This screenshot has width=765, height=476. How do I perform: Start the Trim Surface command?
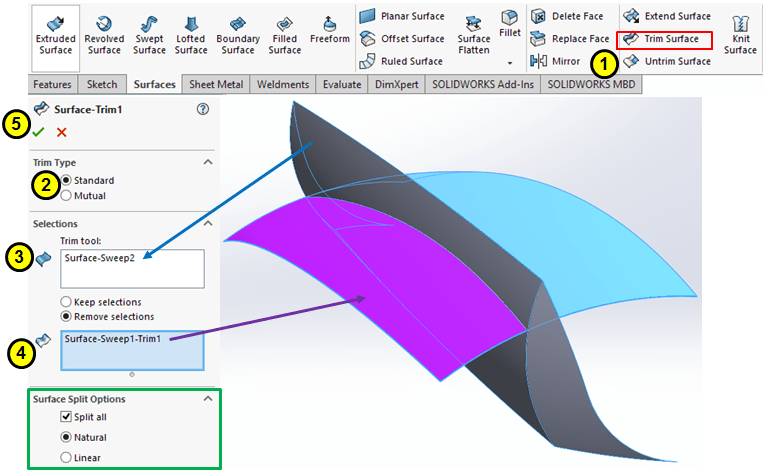[663, 39]
